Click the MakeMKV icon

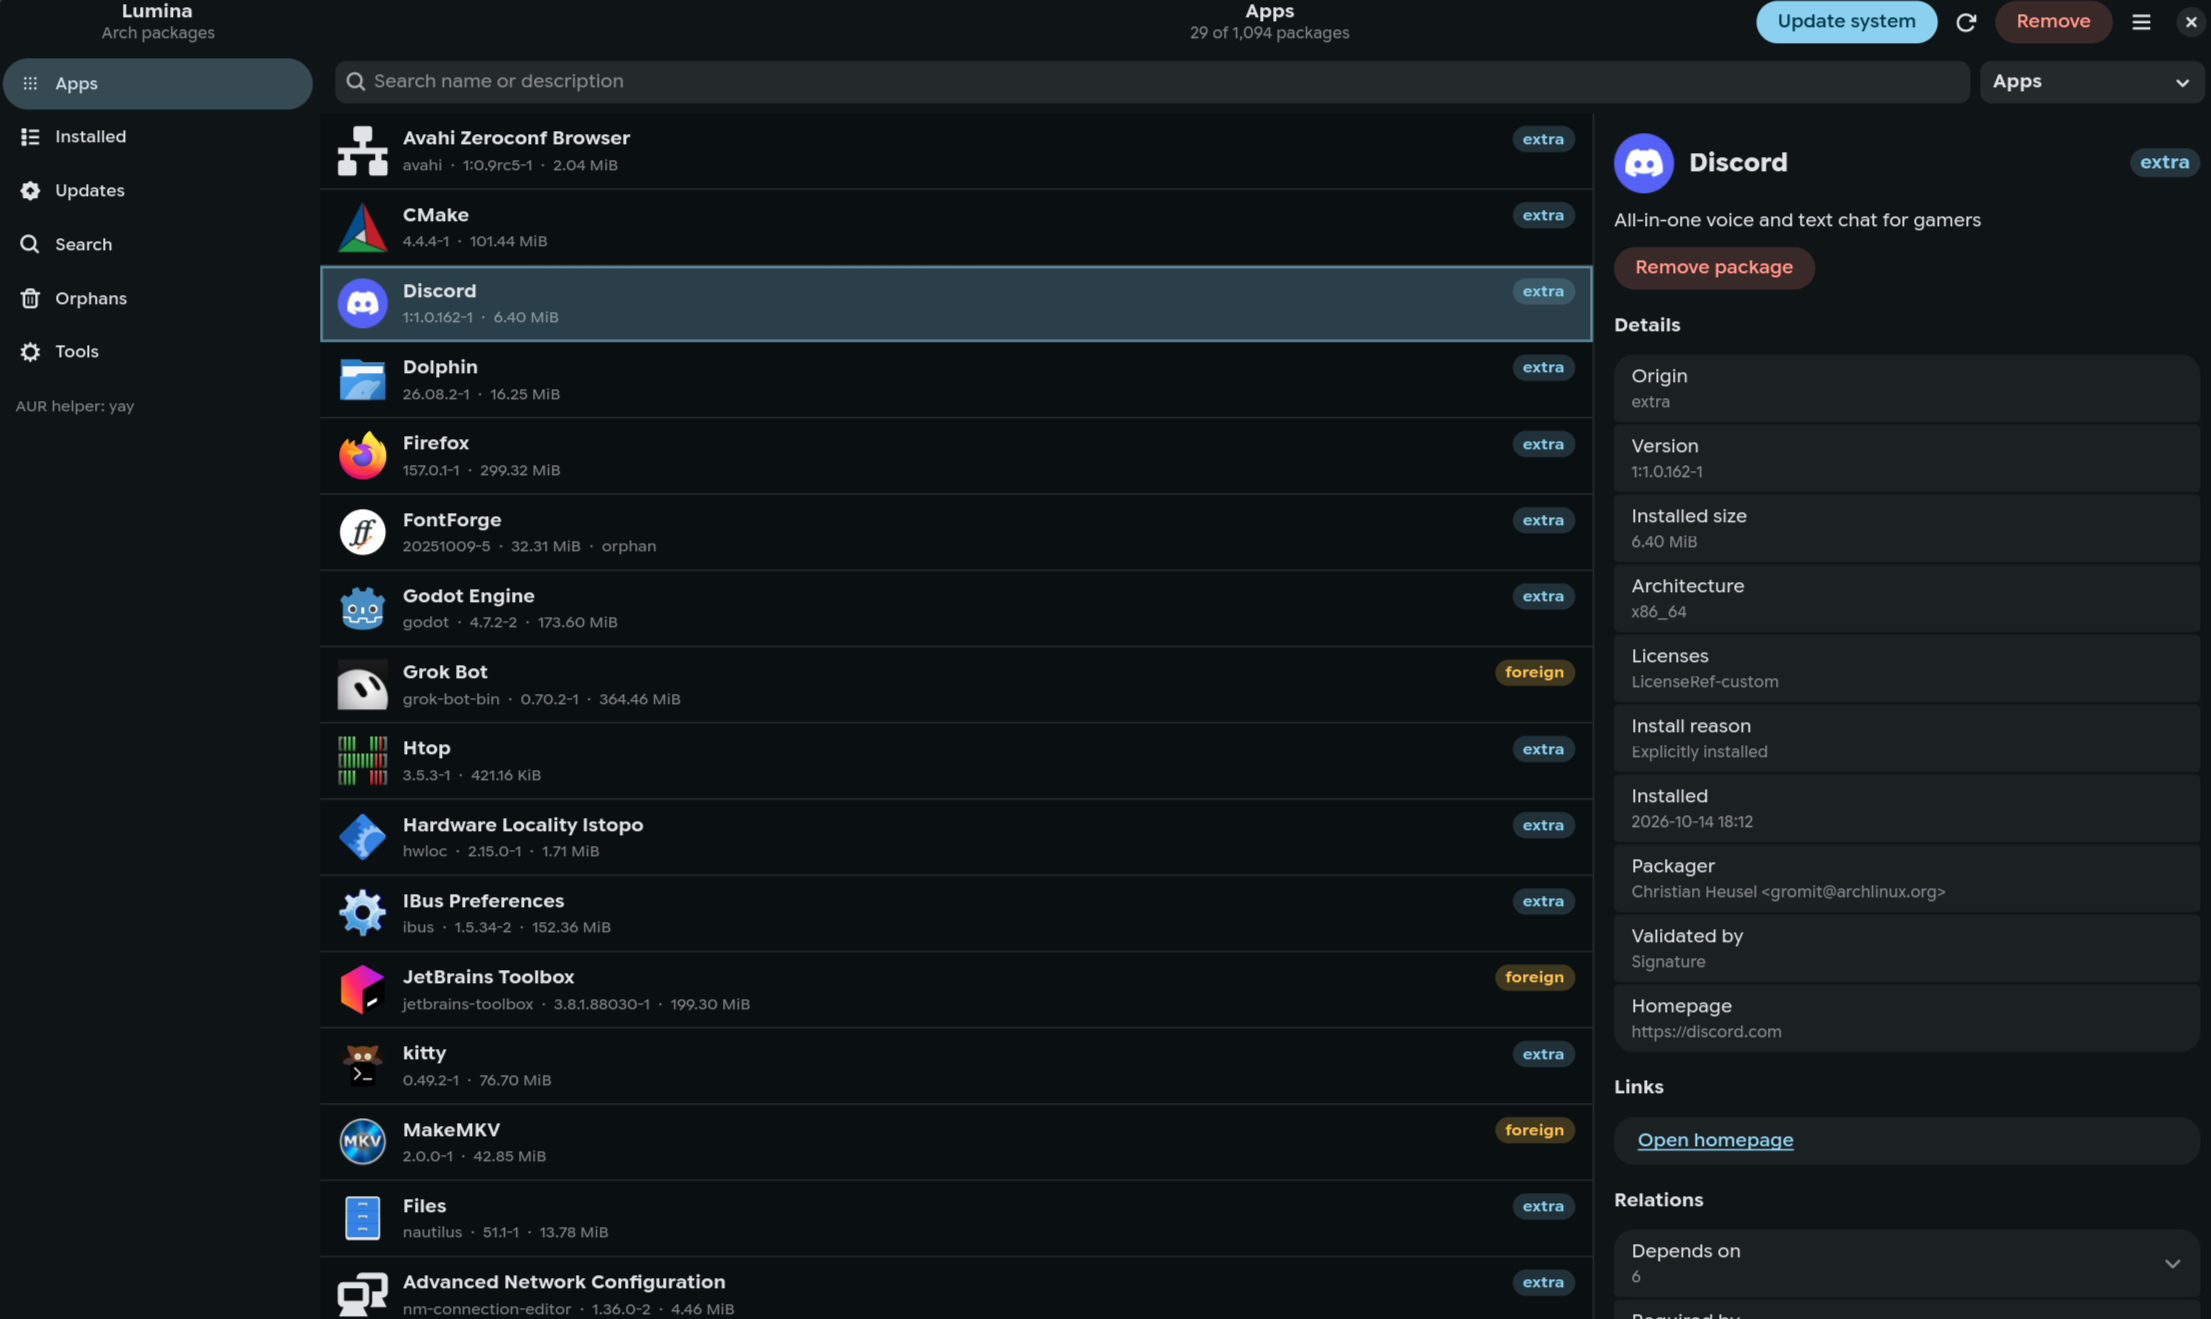click(362, 1142)
